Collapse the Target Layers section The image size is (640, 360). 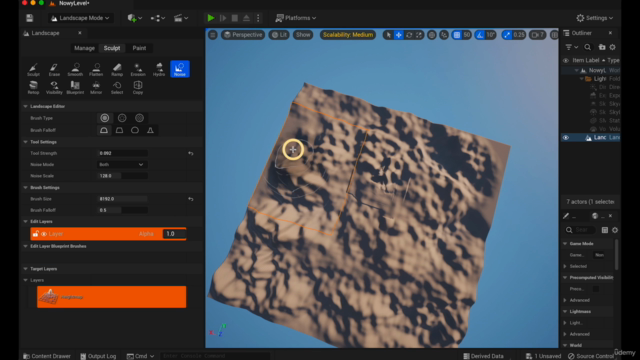[25, 269]
